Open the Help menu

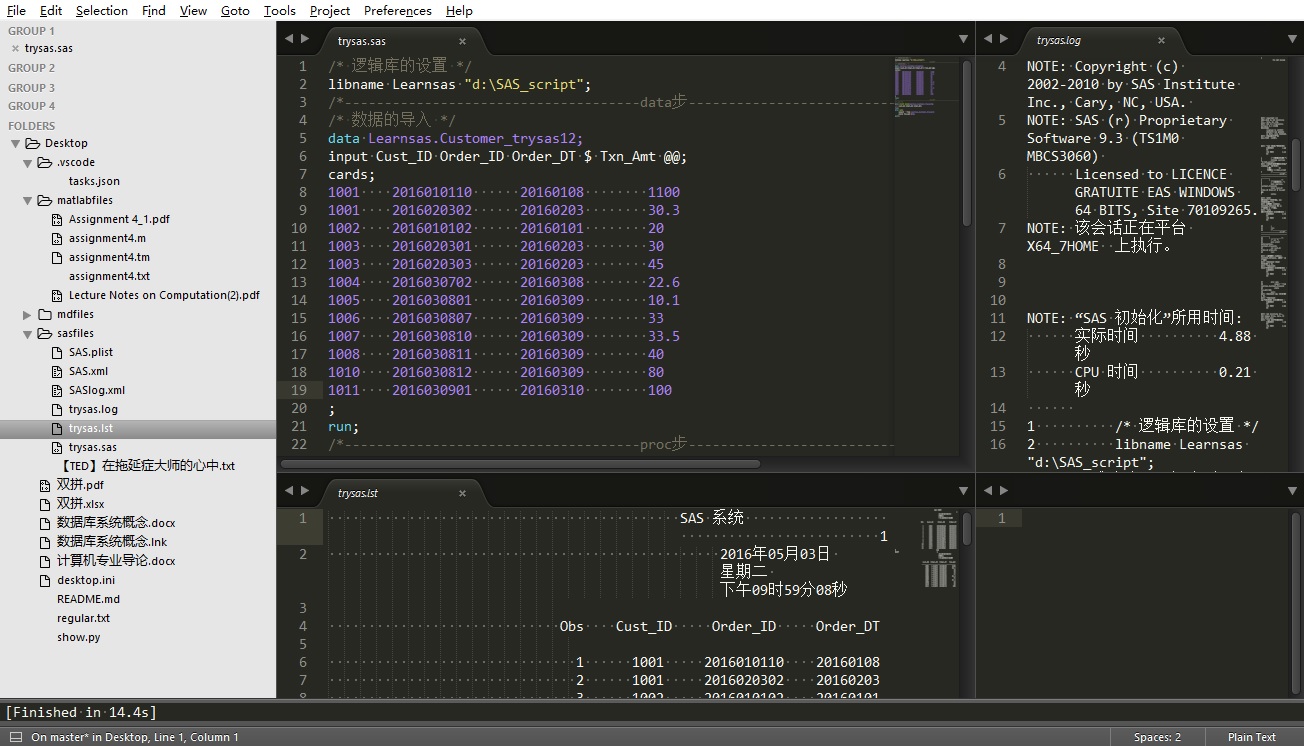[x=459, y=10]
